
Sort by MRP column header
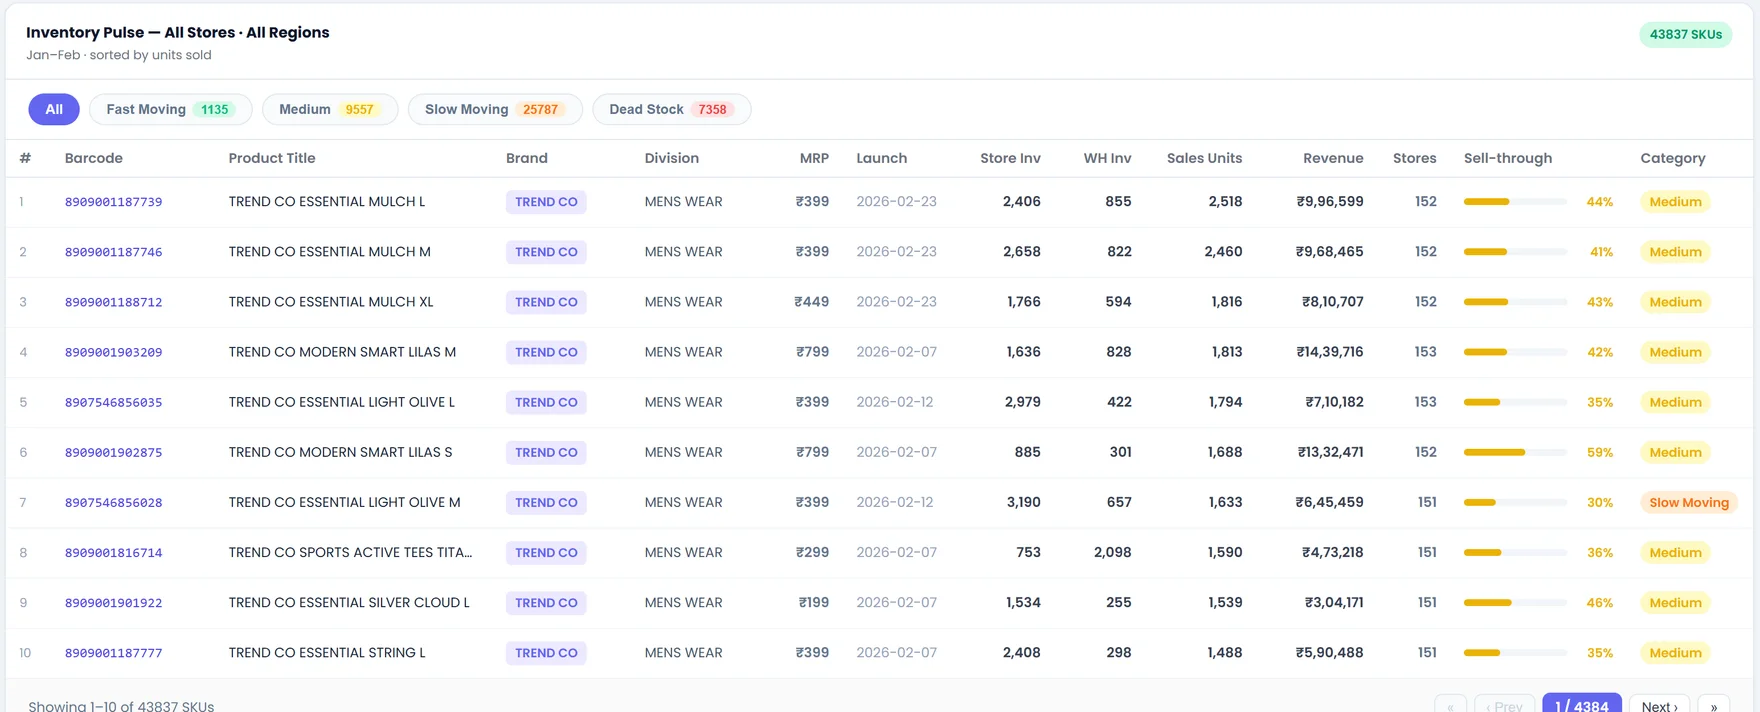[814, 158]
